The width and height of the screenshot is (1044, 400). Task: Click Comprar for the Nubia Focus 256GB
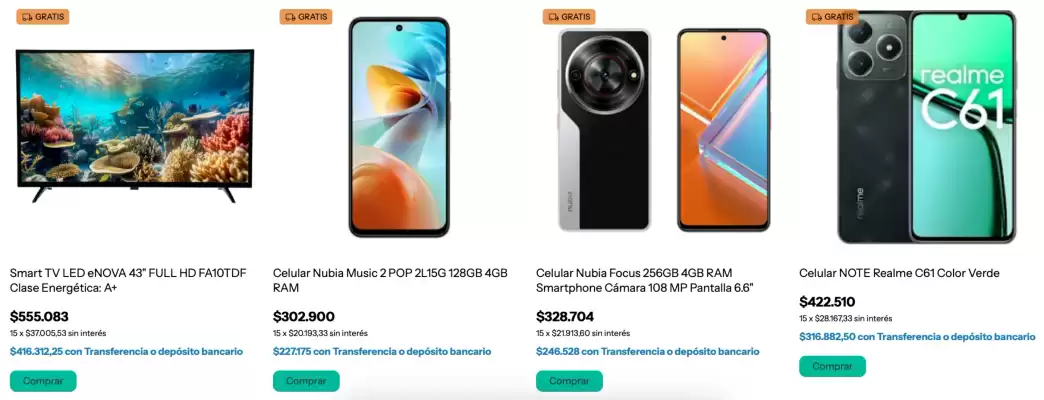pos(569,381)
